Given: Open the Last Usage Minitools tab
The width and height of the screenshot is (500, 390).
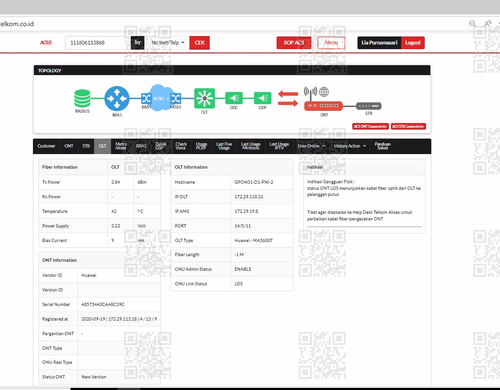Looking at the screenshot, I should [251, 146].
